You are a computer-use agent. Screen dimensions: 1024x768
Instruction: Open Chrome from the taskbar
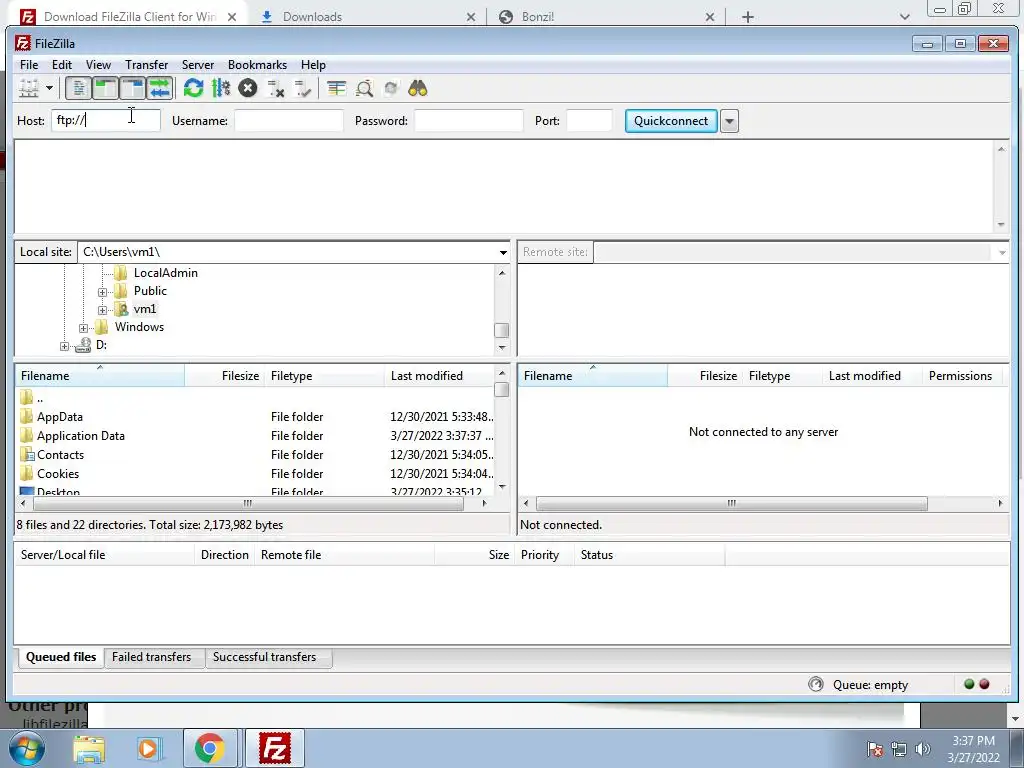pos(210,748)
